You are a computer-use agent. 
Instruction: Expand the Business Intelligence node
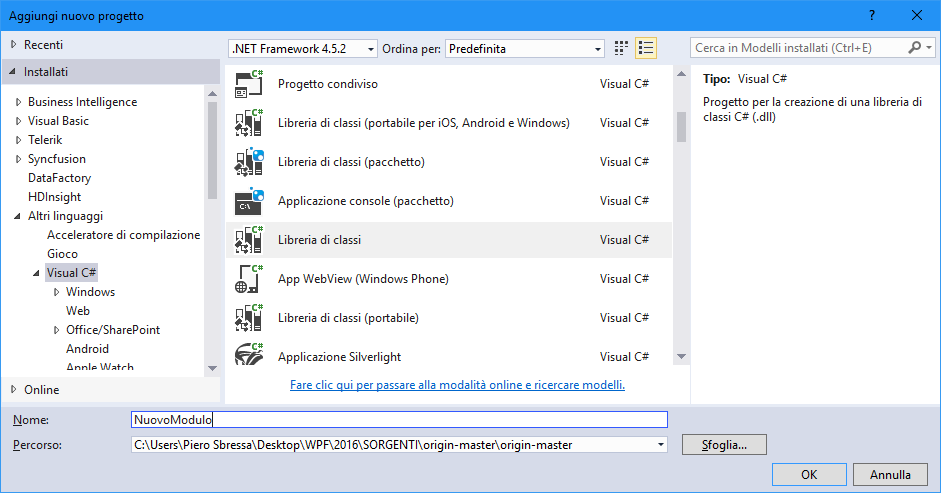point(19,102)
